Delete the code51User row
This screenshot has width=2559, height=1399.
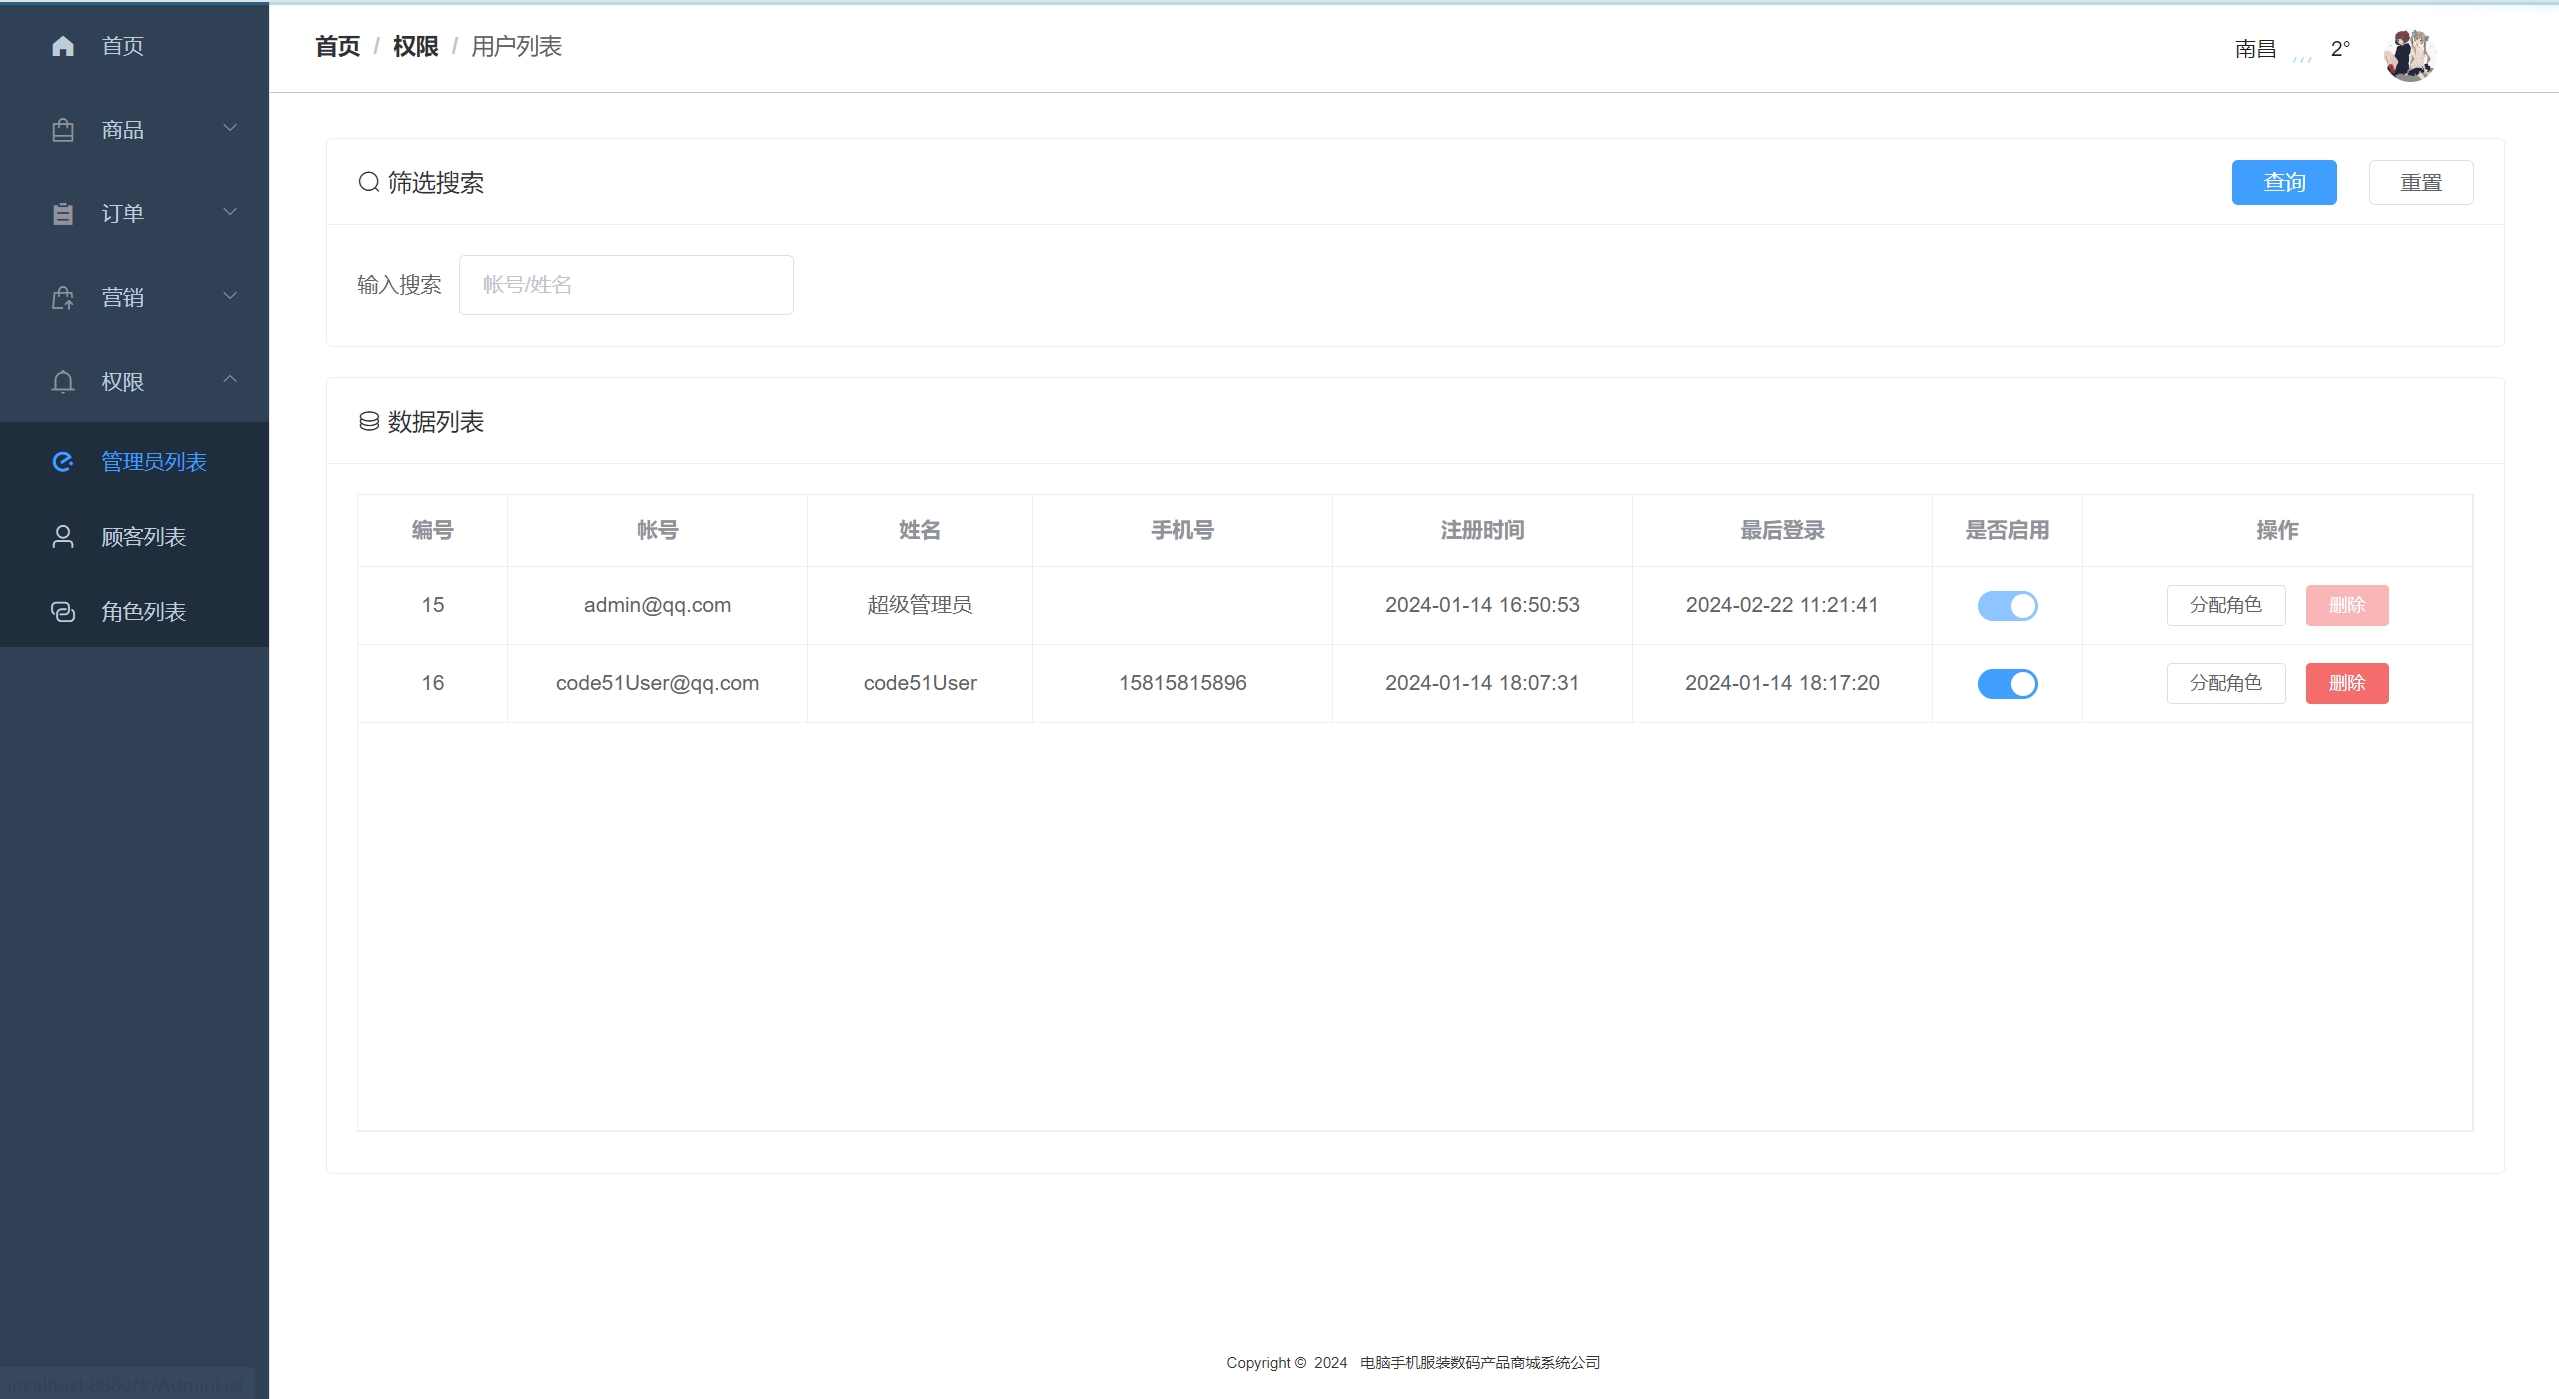[x=2346, y=684]
